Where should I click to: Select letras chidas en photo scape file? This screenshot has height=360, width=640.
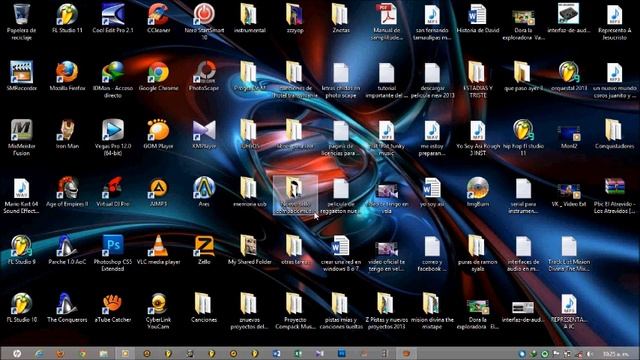coord(341,80)
